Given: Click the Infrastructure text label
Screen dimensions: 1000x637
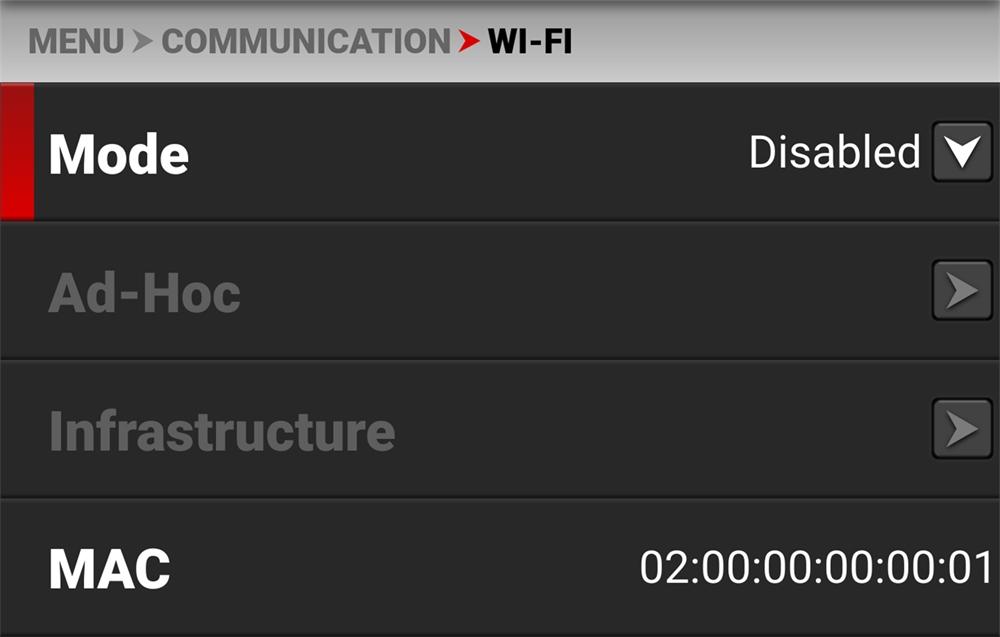Looking at the screenshot, I should [222, 431].
